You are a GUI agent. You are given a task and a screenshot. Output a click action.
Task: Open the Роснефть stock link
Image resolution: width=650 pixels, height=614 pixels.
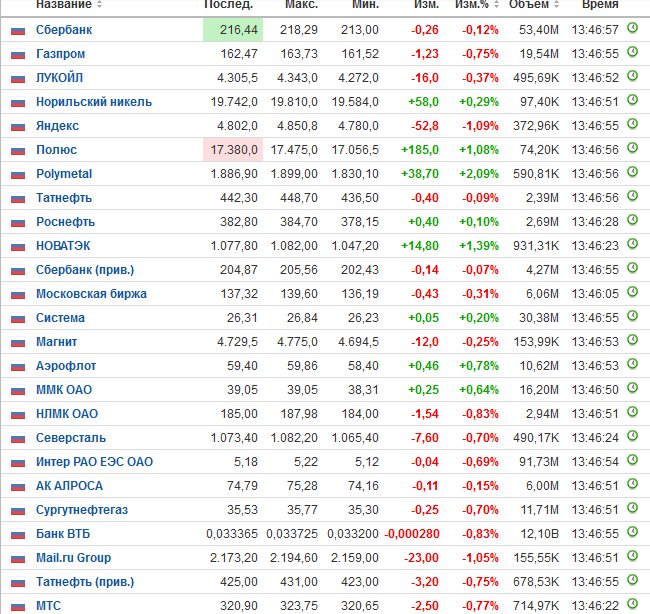(65, 222)
